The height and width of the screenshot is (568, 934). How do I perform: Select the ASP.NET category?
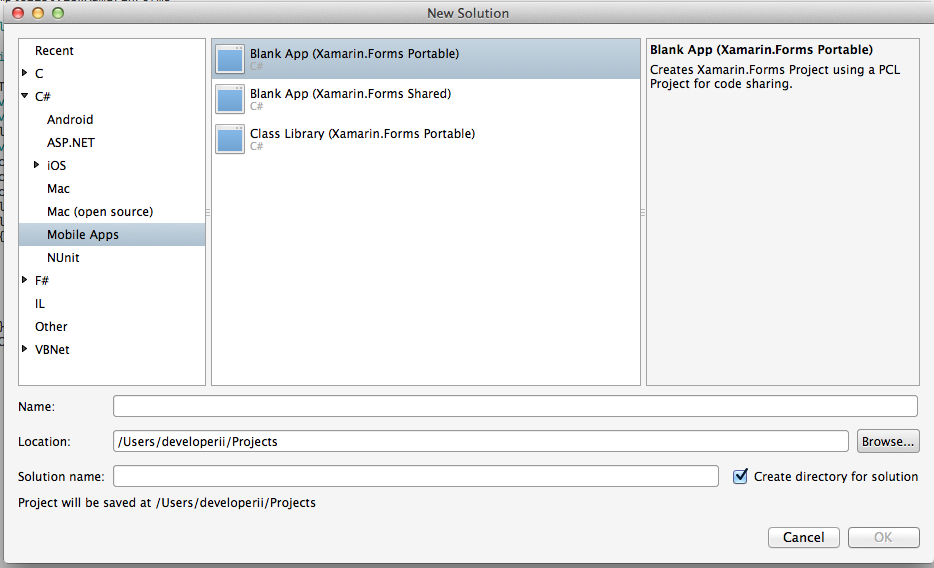71,143
